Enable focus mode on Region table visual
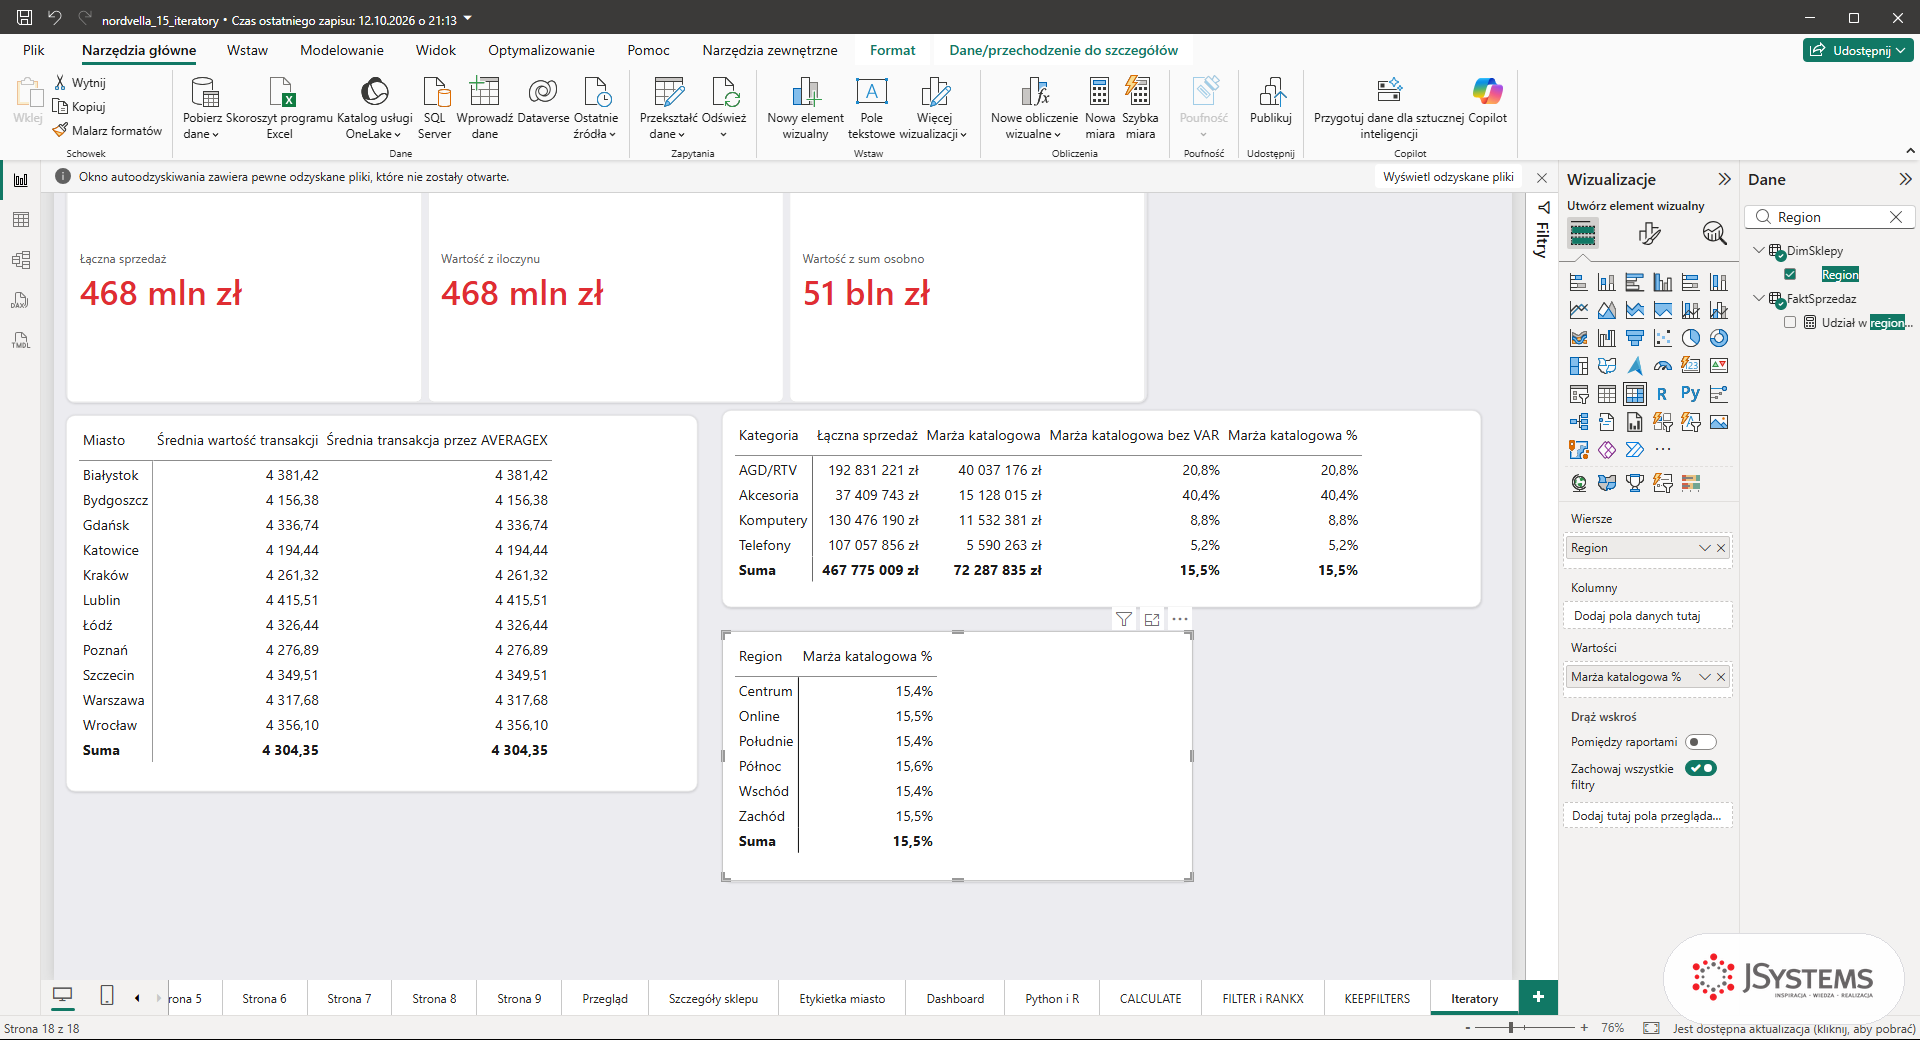1920x1040 pixels. [1152, 619]
